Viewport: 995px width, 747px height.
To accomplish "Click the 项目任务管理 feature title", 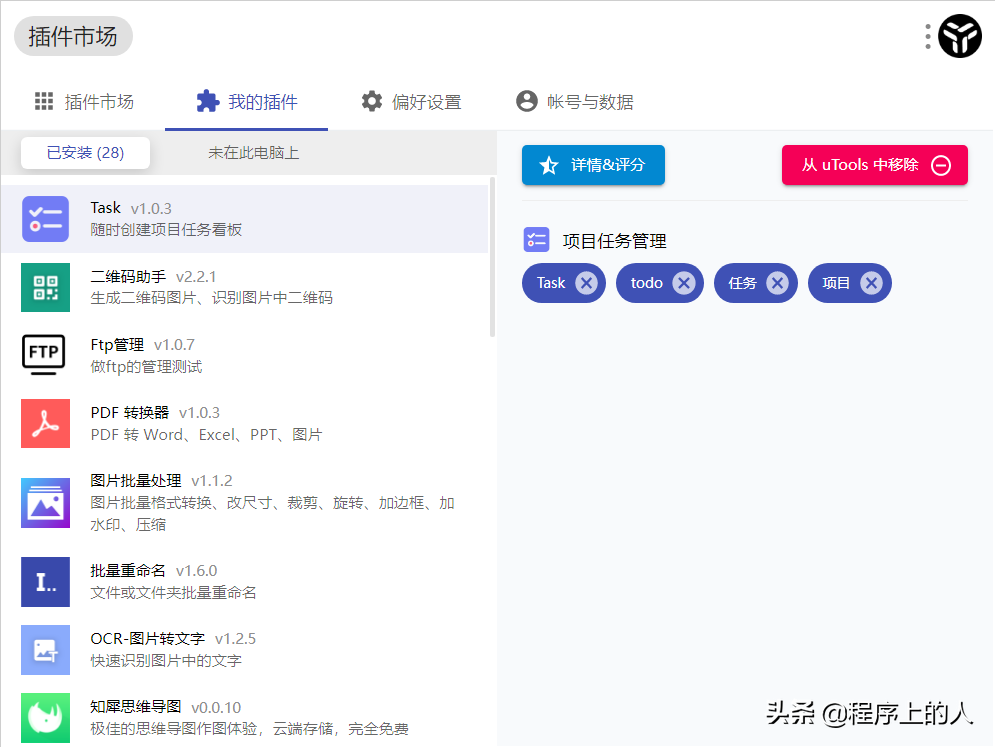I will 614,241.
